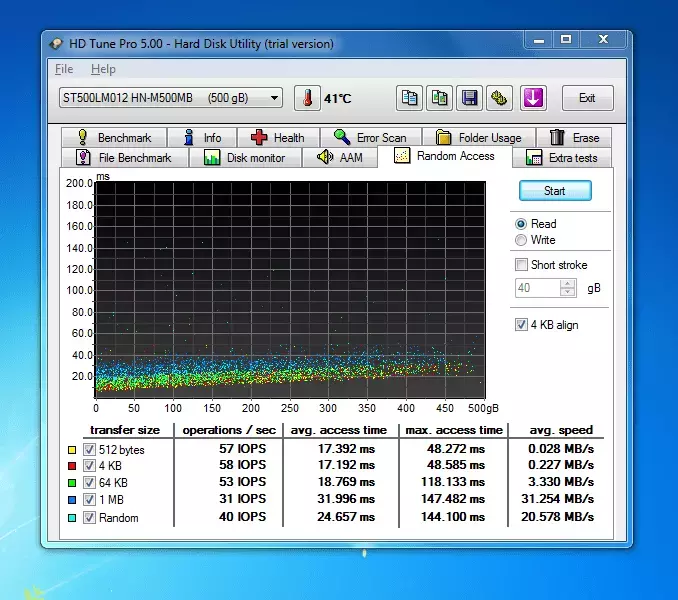Click the short stroke gB input field
Screen dimensions: 678x600
tap(537, 288)
